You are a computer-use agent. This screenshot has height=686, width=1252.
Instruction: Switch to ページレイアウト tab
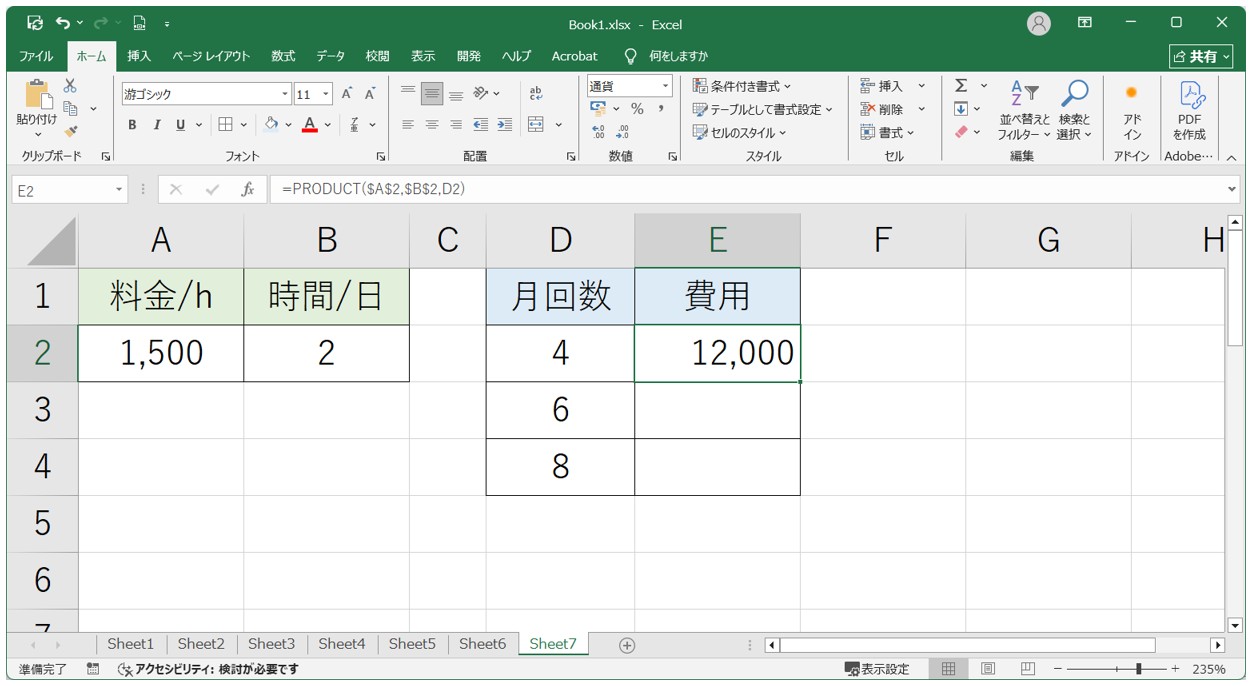[x=211, y=56]
